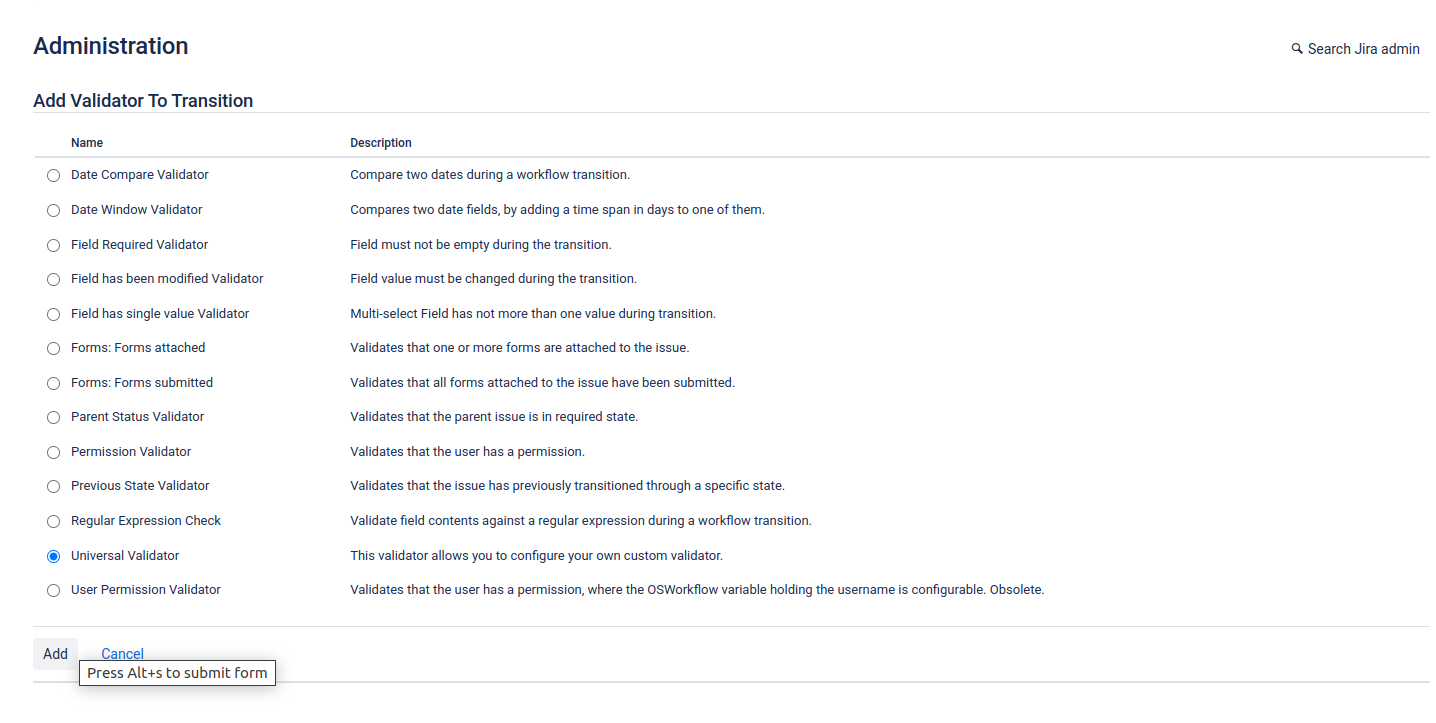Viewport: 1436px width, 723px height.
Task: Click the Description column header
Action: (381, 143)
